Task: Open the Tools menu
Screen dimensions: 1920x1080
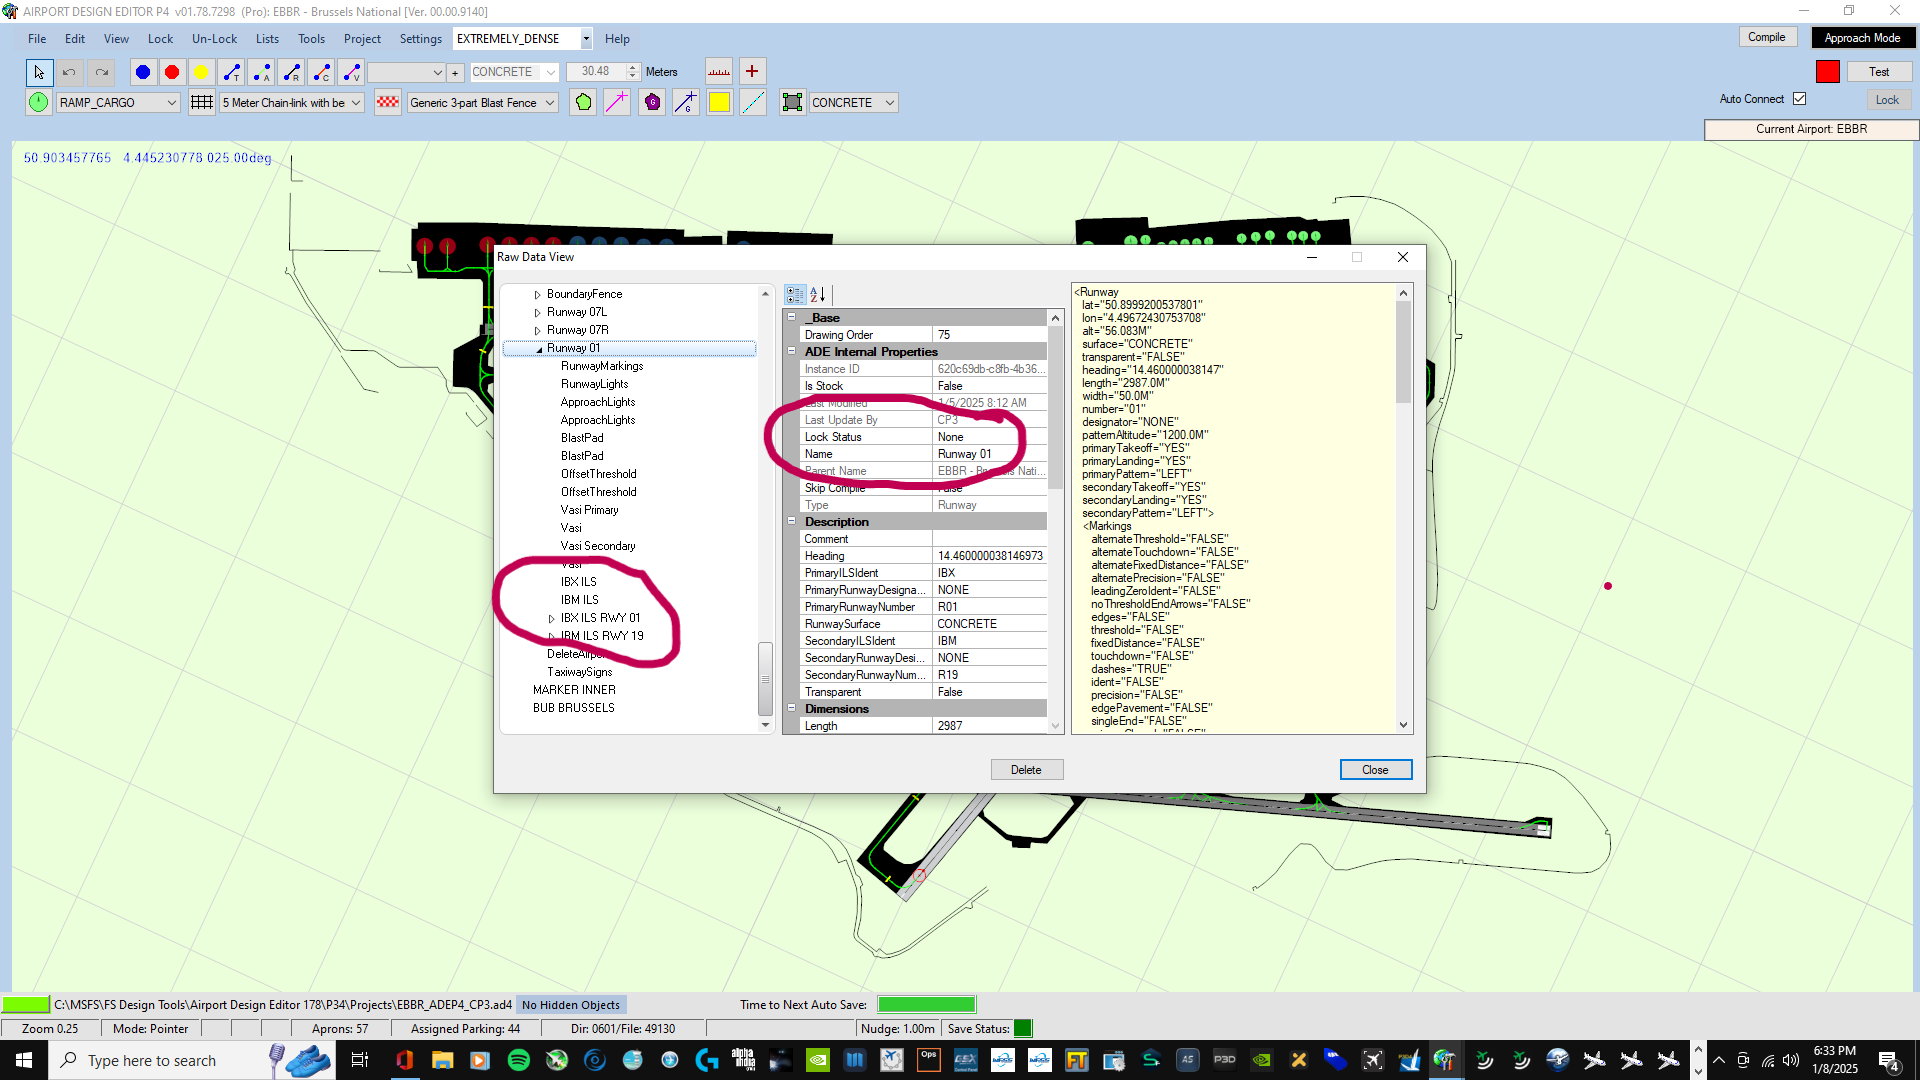Action: coord(311,39)
